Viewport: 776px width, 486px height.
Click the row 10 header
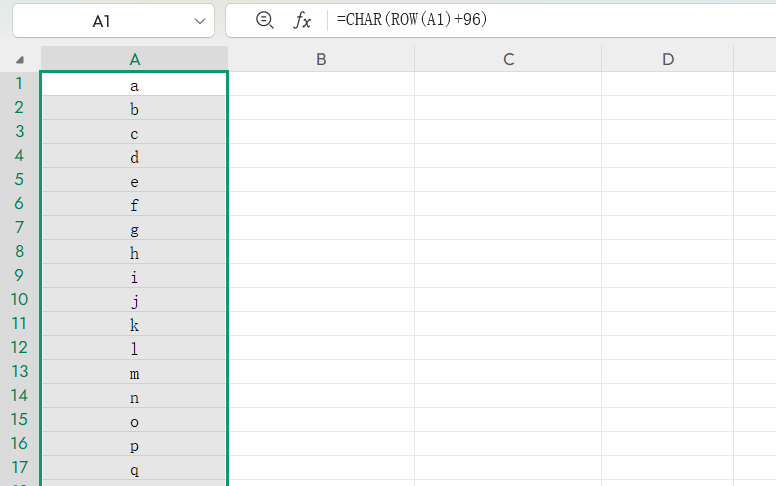(20, 300)
